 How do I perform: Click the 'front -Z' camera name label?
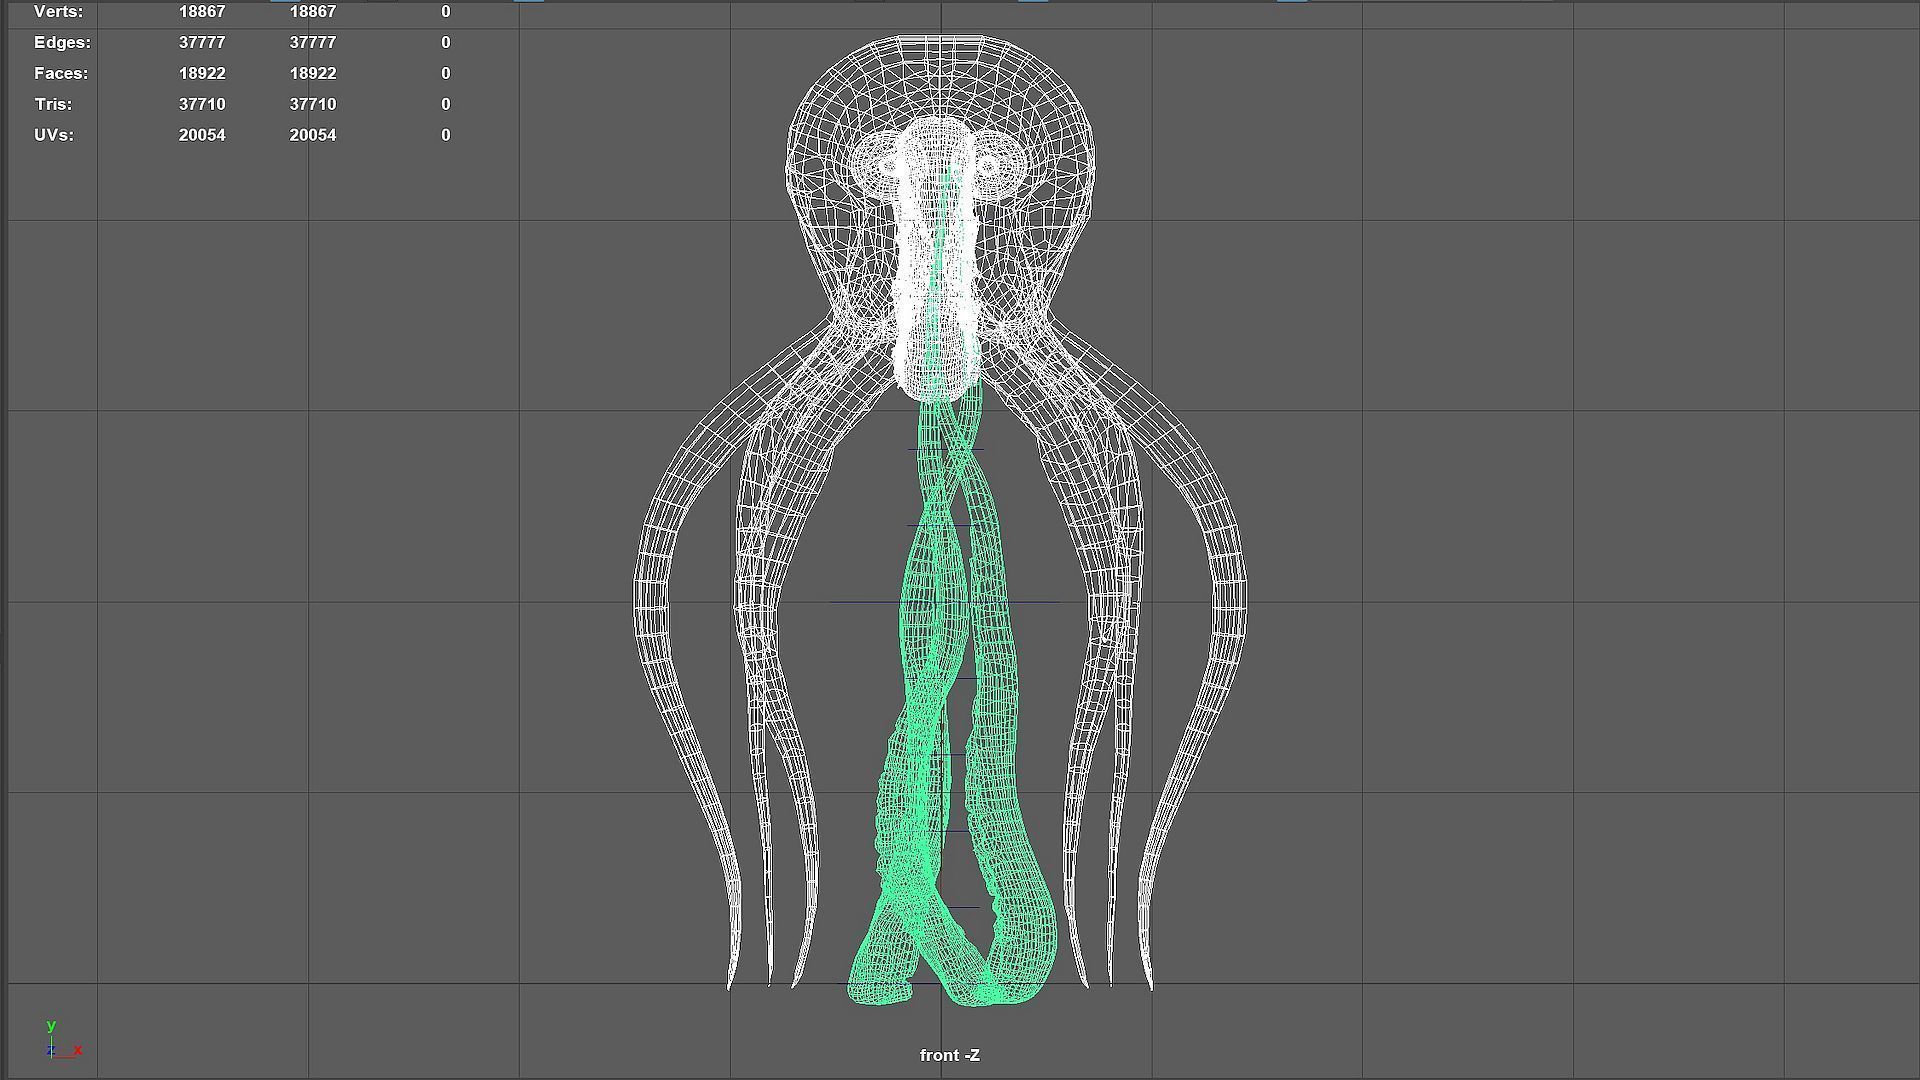click(949, 1055)
